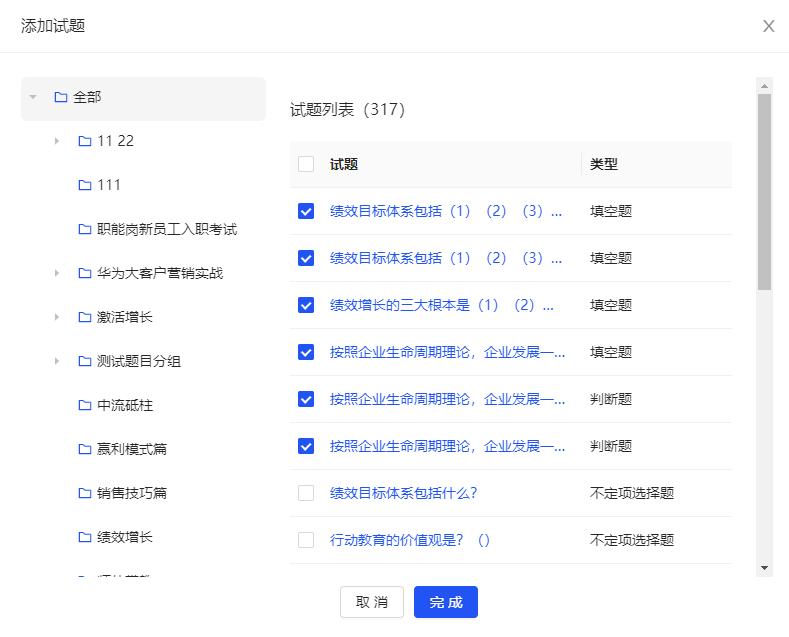Uncheck the second 绩效目标体系包括 填空题 row
The image size is (789, 637).
tap(306, 258)
